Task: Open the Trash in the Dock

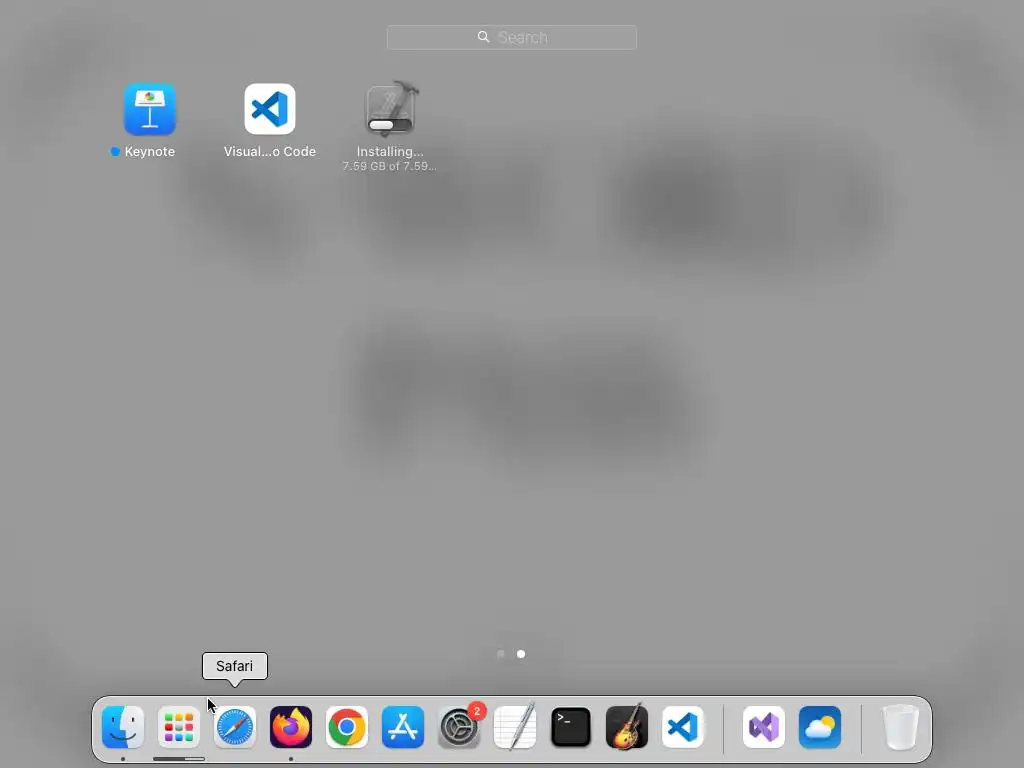Action: click(901, 727)
